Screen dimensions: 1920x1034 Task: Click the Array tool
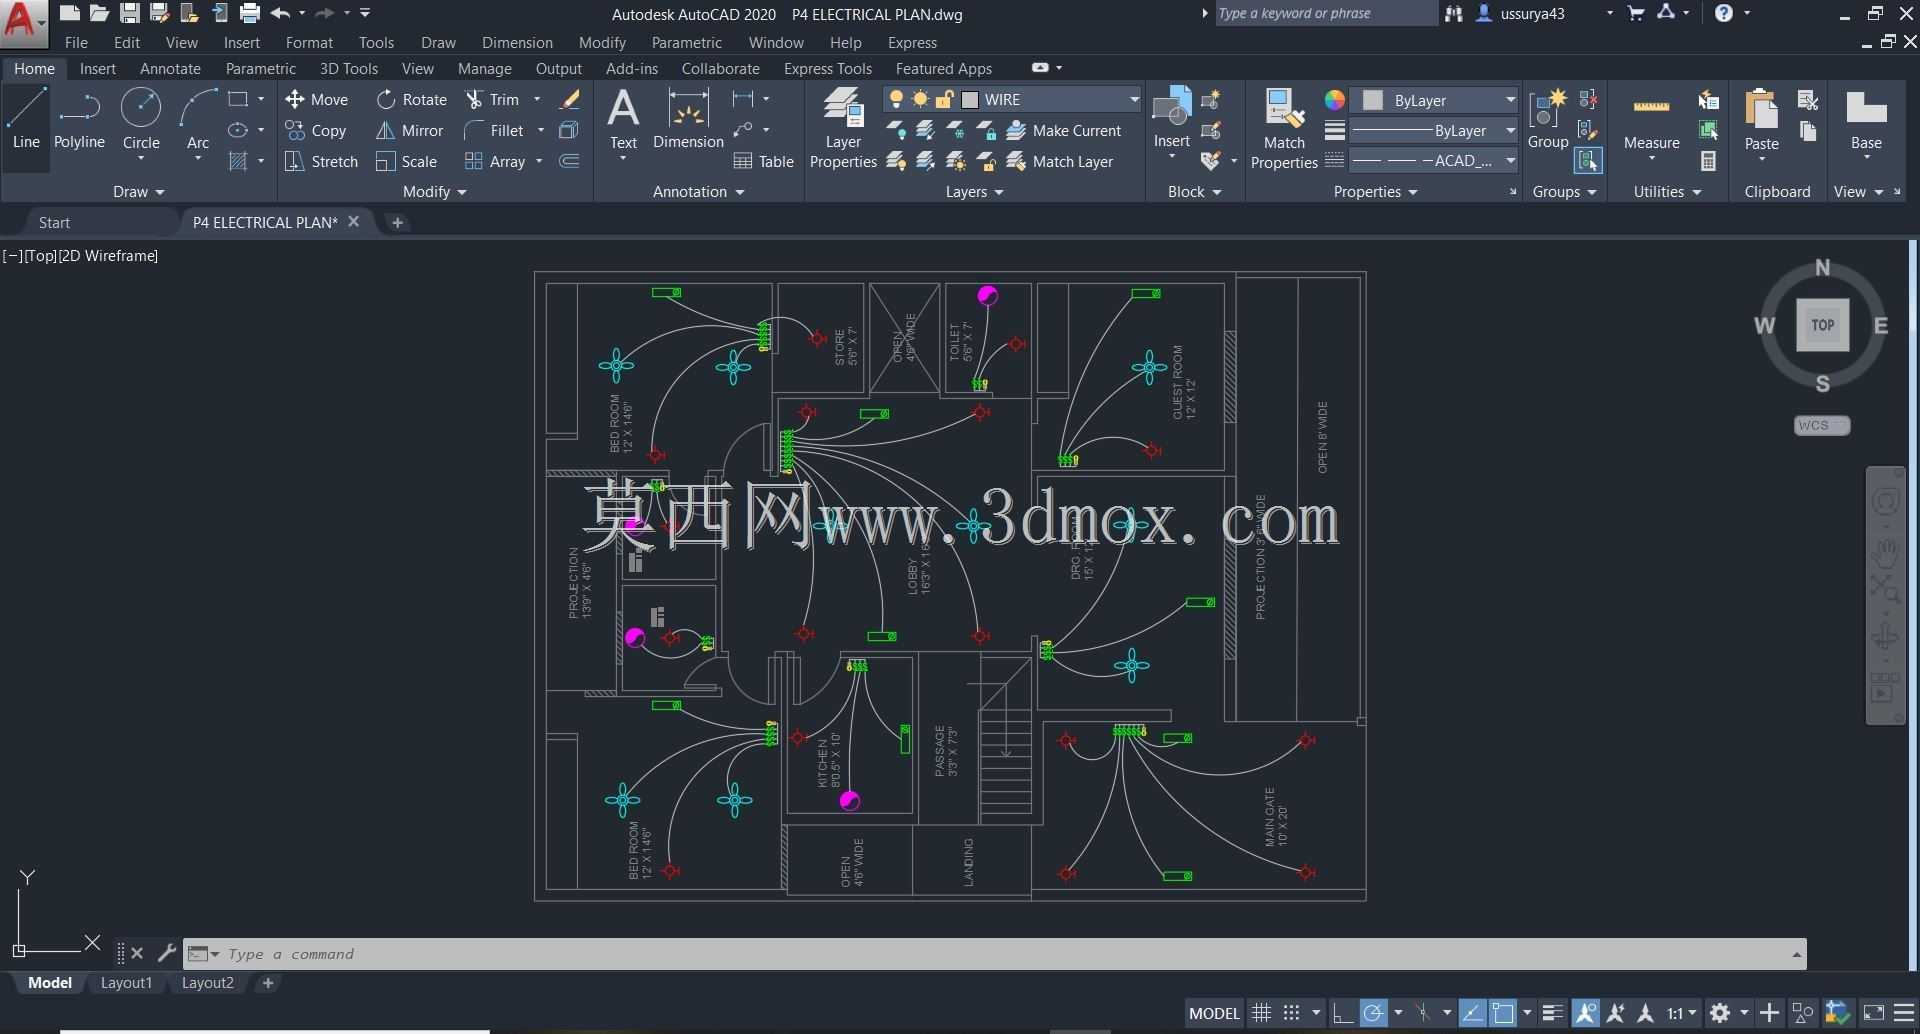tap(495, 161)
